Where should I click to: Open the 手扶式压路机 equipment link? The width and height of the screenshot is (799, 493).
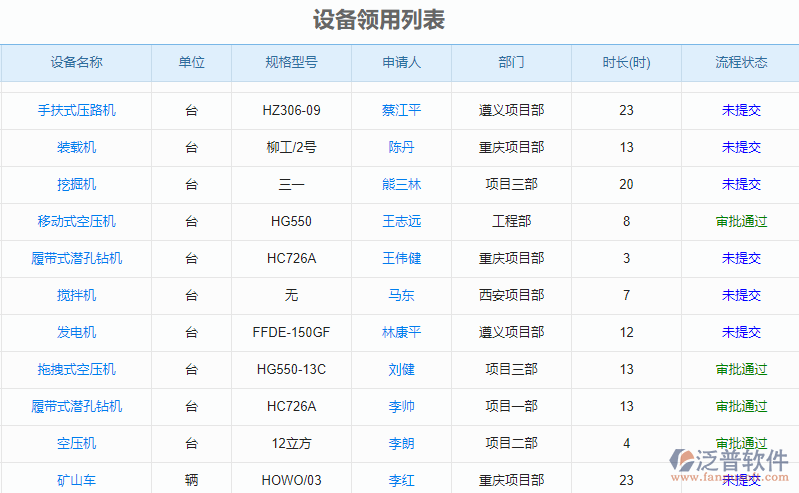pos(76,110)
